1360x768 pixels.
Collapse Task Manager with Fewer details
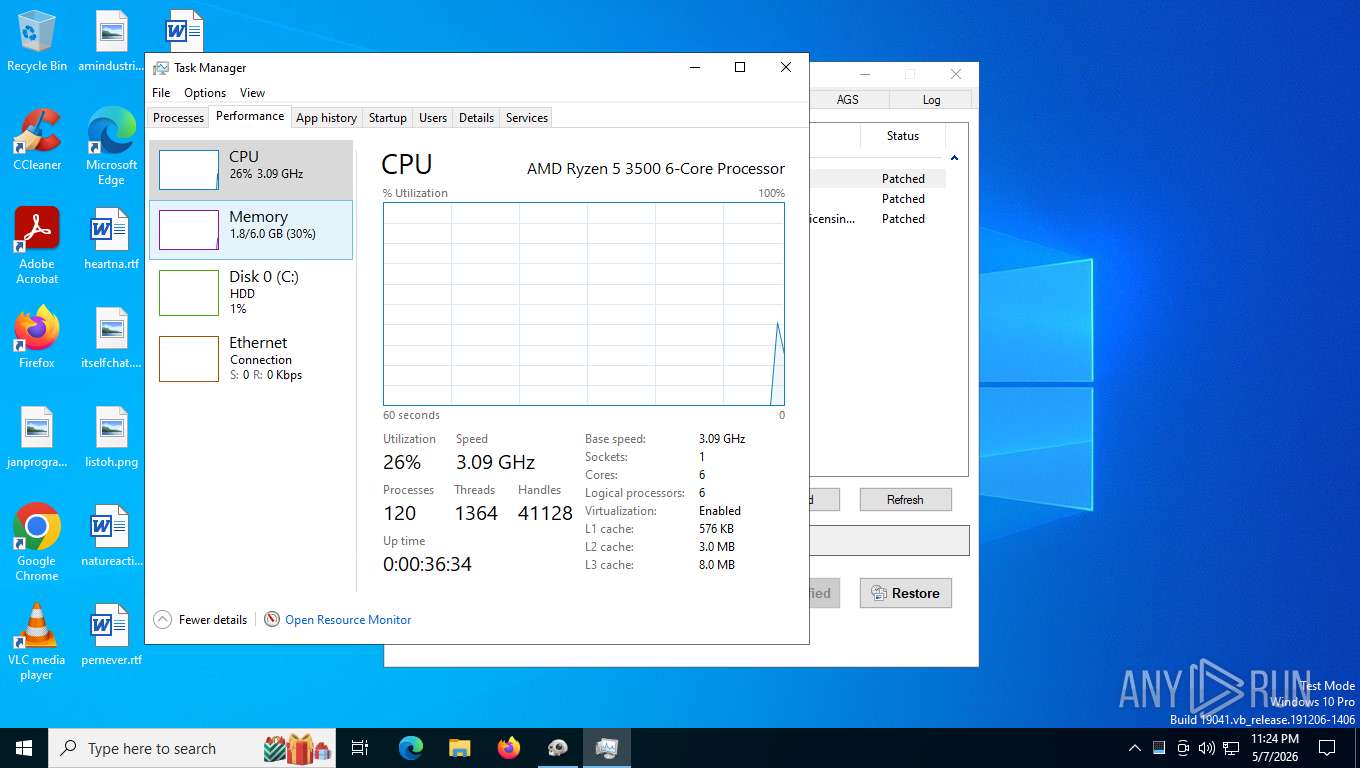point(200,620)
